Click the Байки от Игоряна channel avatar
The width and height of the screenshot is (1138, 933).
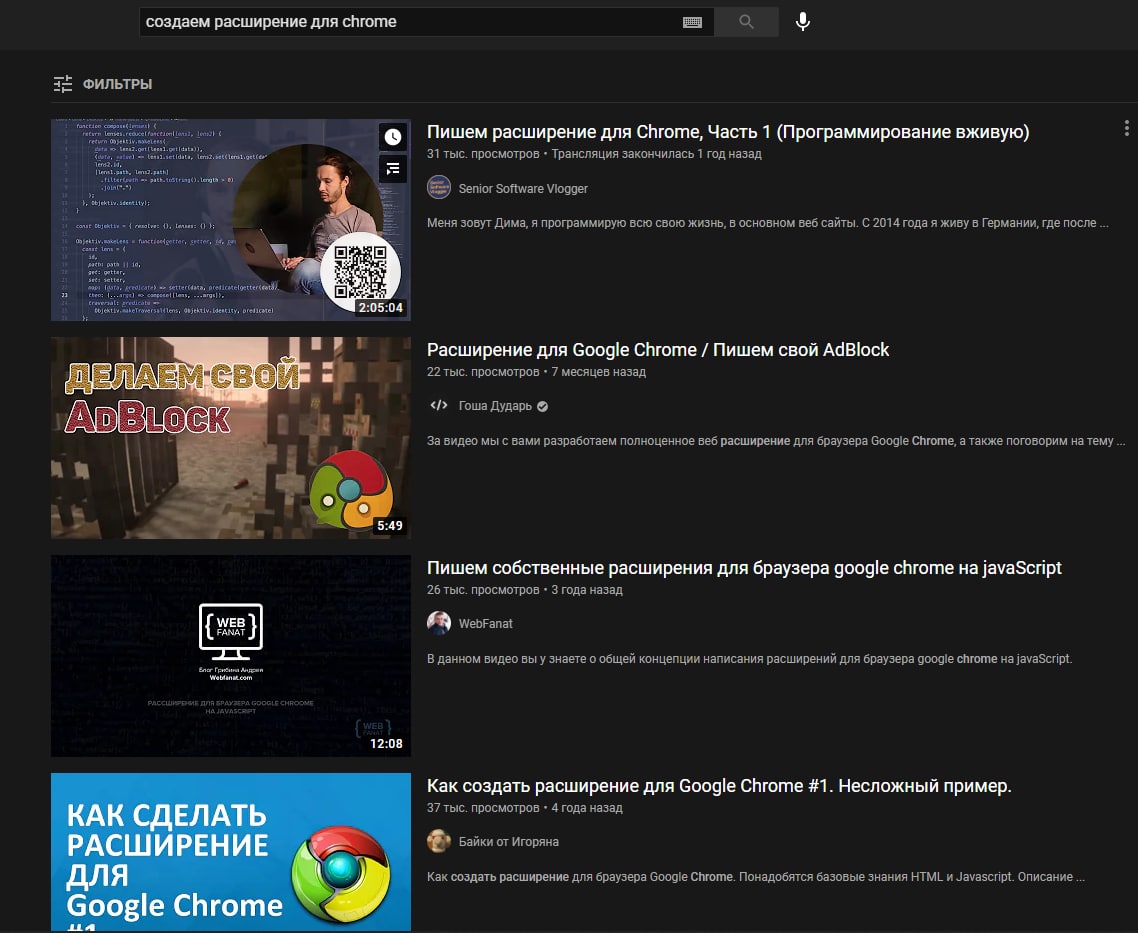pyautogui.click(x=439, y=842)
